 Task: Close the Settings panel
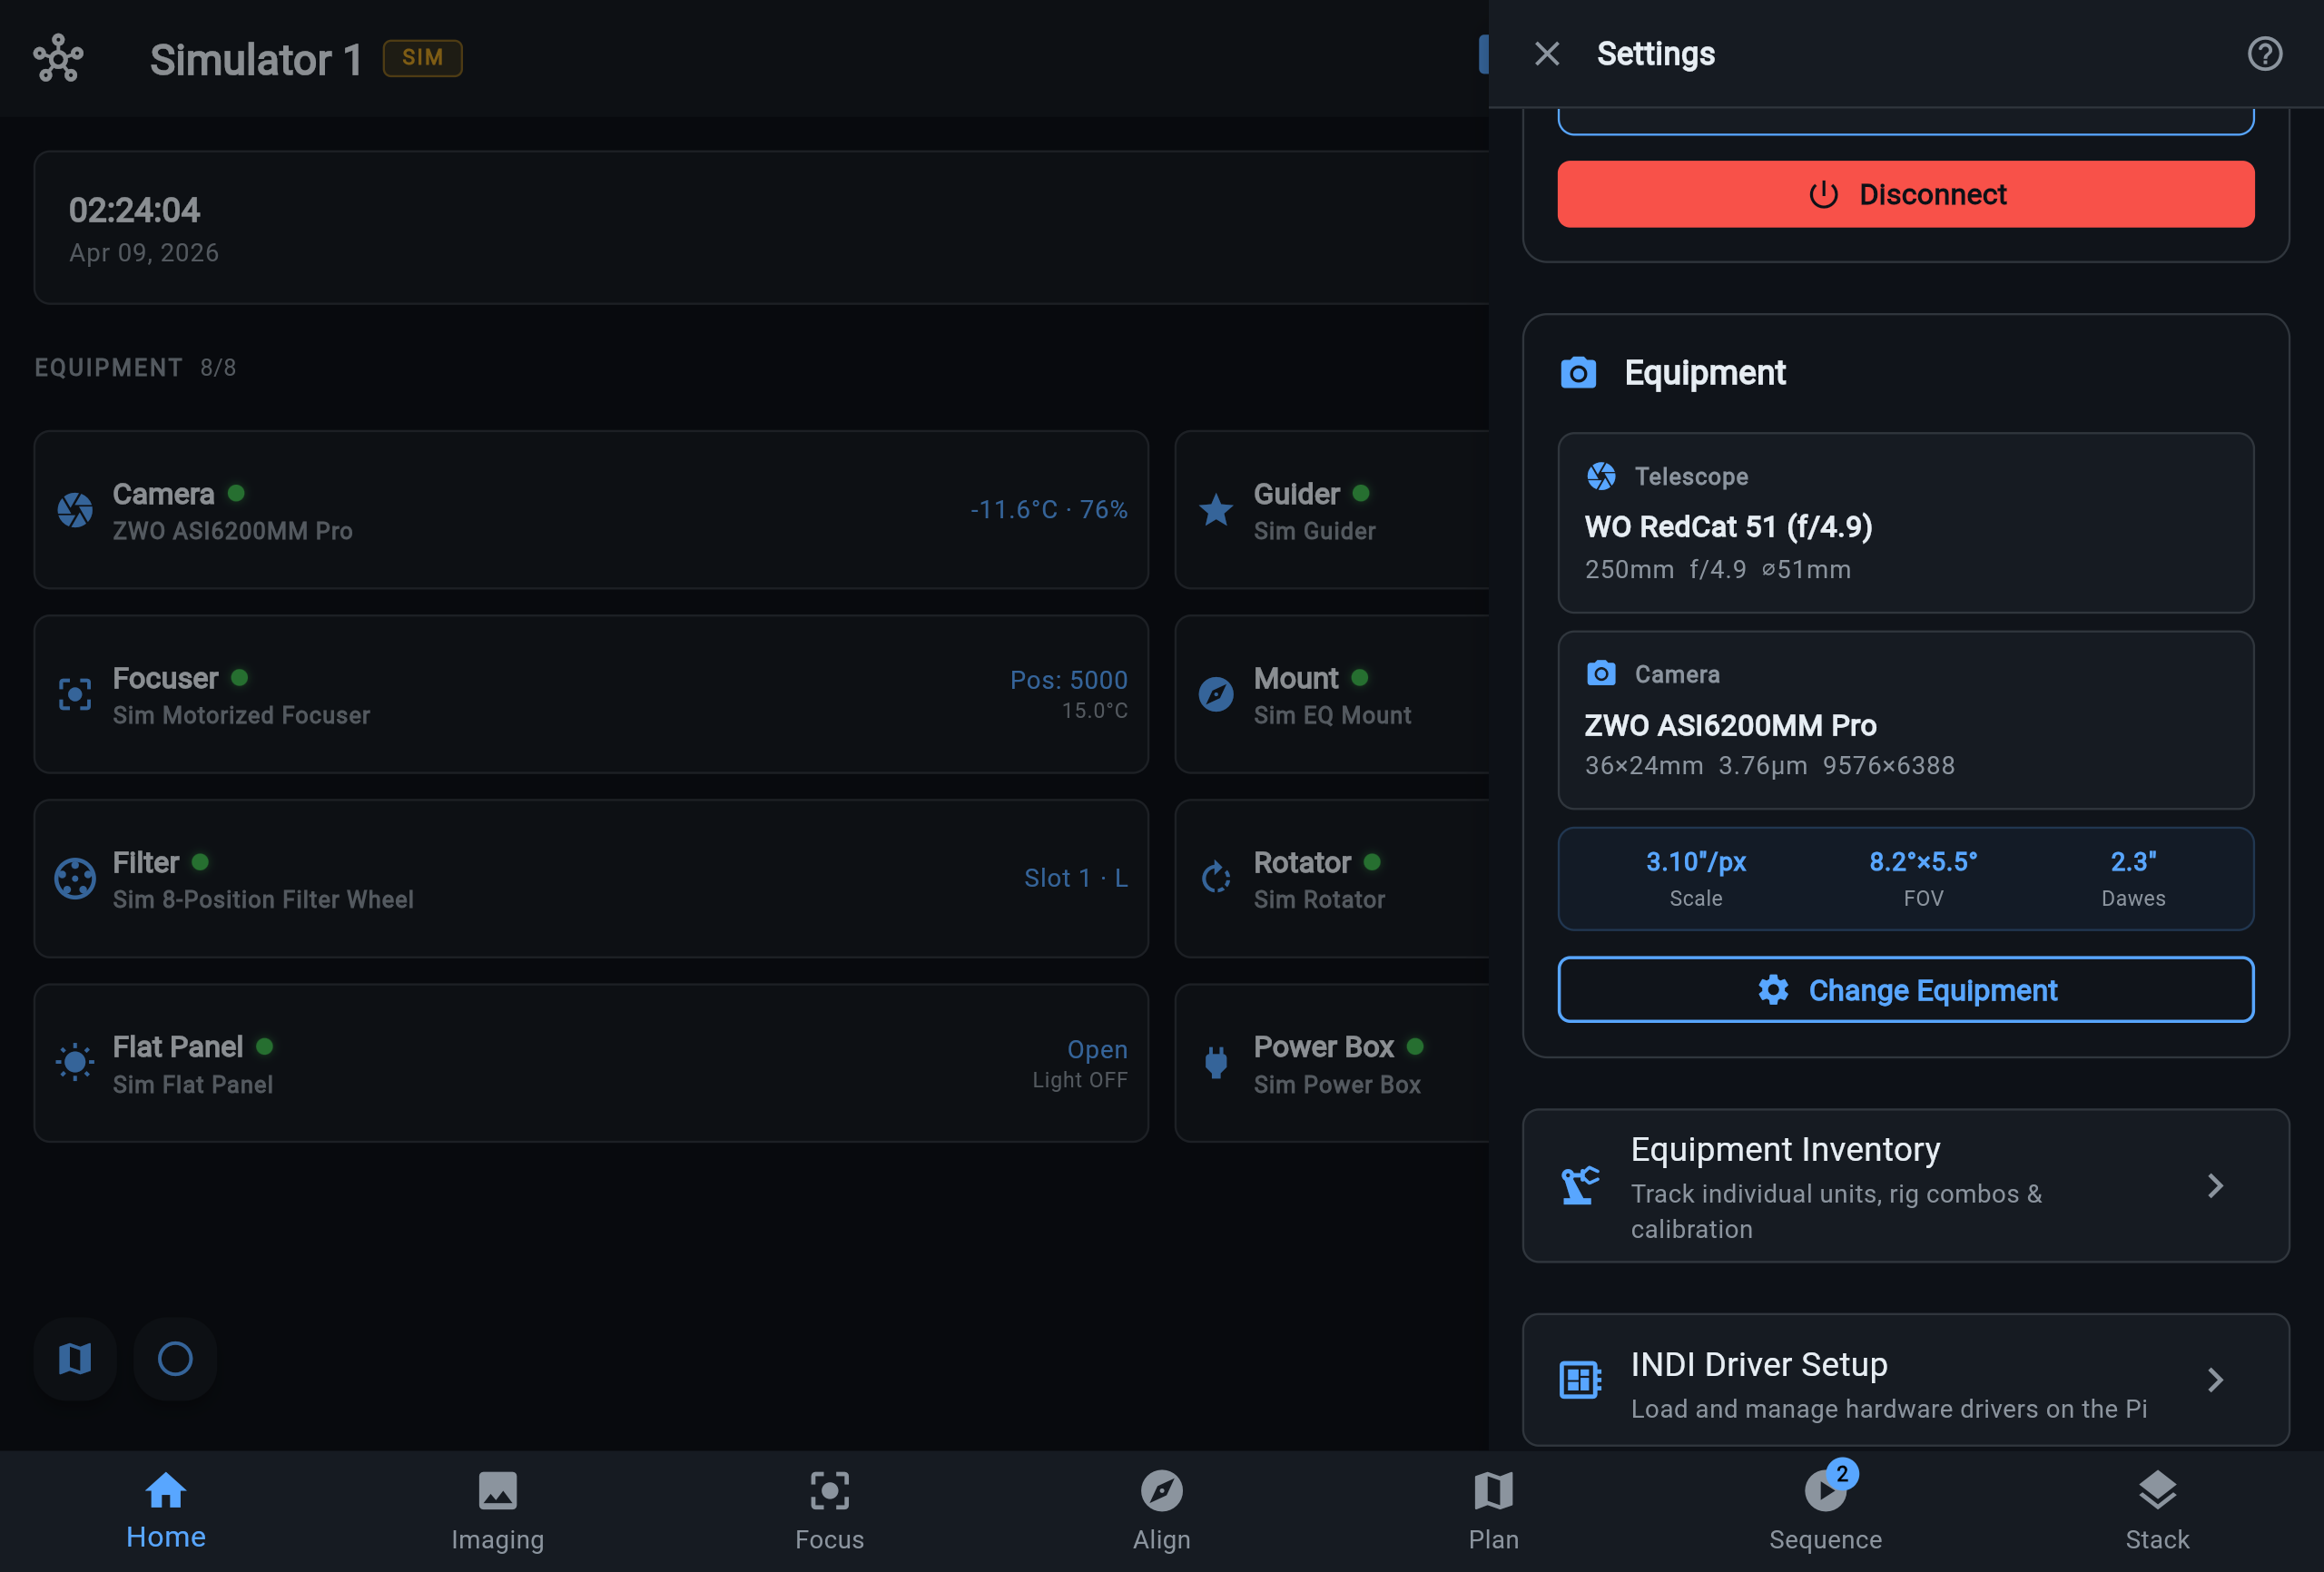1547,54
